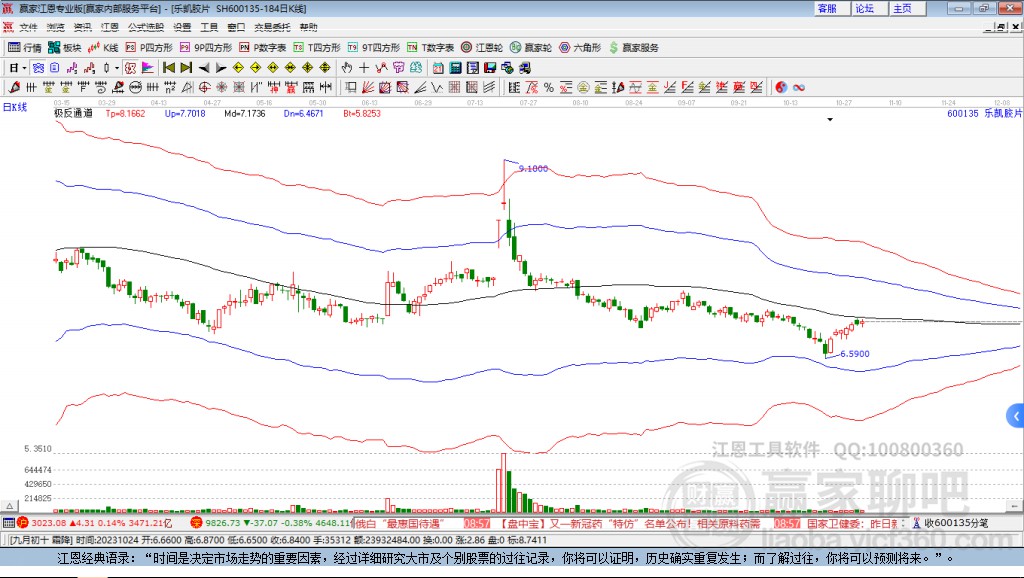Select the crosshair cursor tool
Viewport: 1024px width, 578px height.
click(364, 68)
